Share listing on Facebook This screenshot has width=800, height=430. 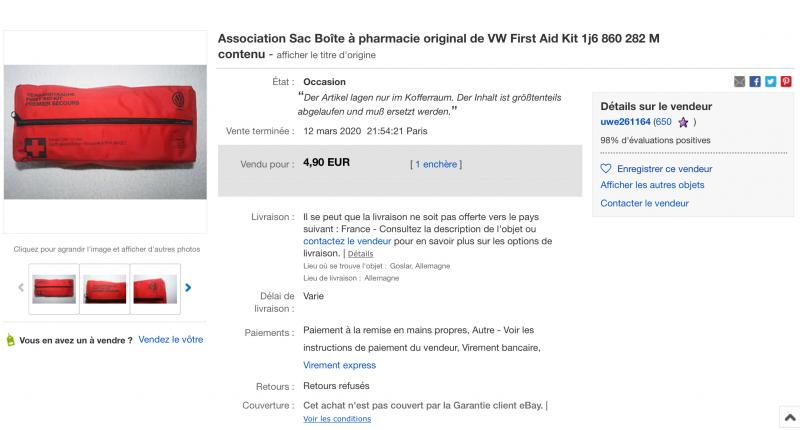point(755,82)
